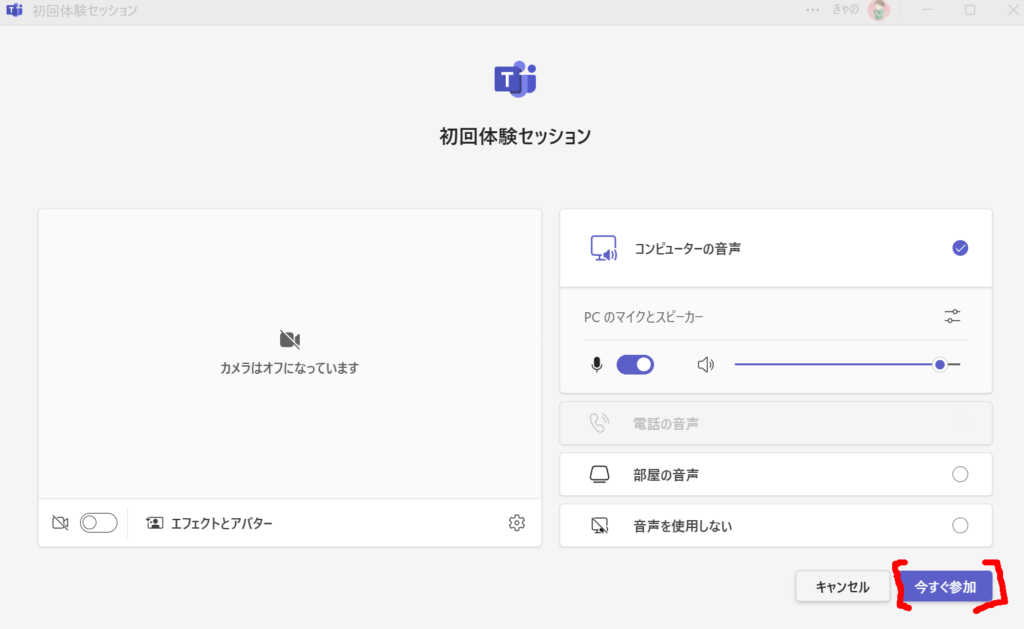
Task: Click the large Teams logo above the title
Action: pyautogui.click(x=515, y=80)
